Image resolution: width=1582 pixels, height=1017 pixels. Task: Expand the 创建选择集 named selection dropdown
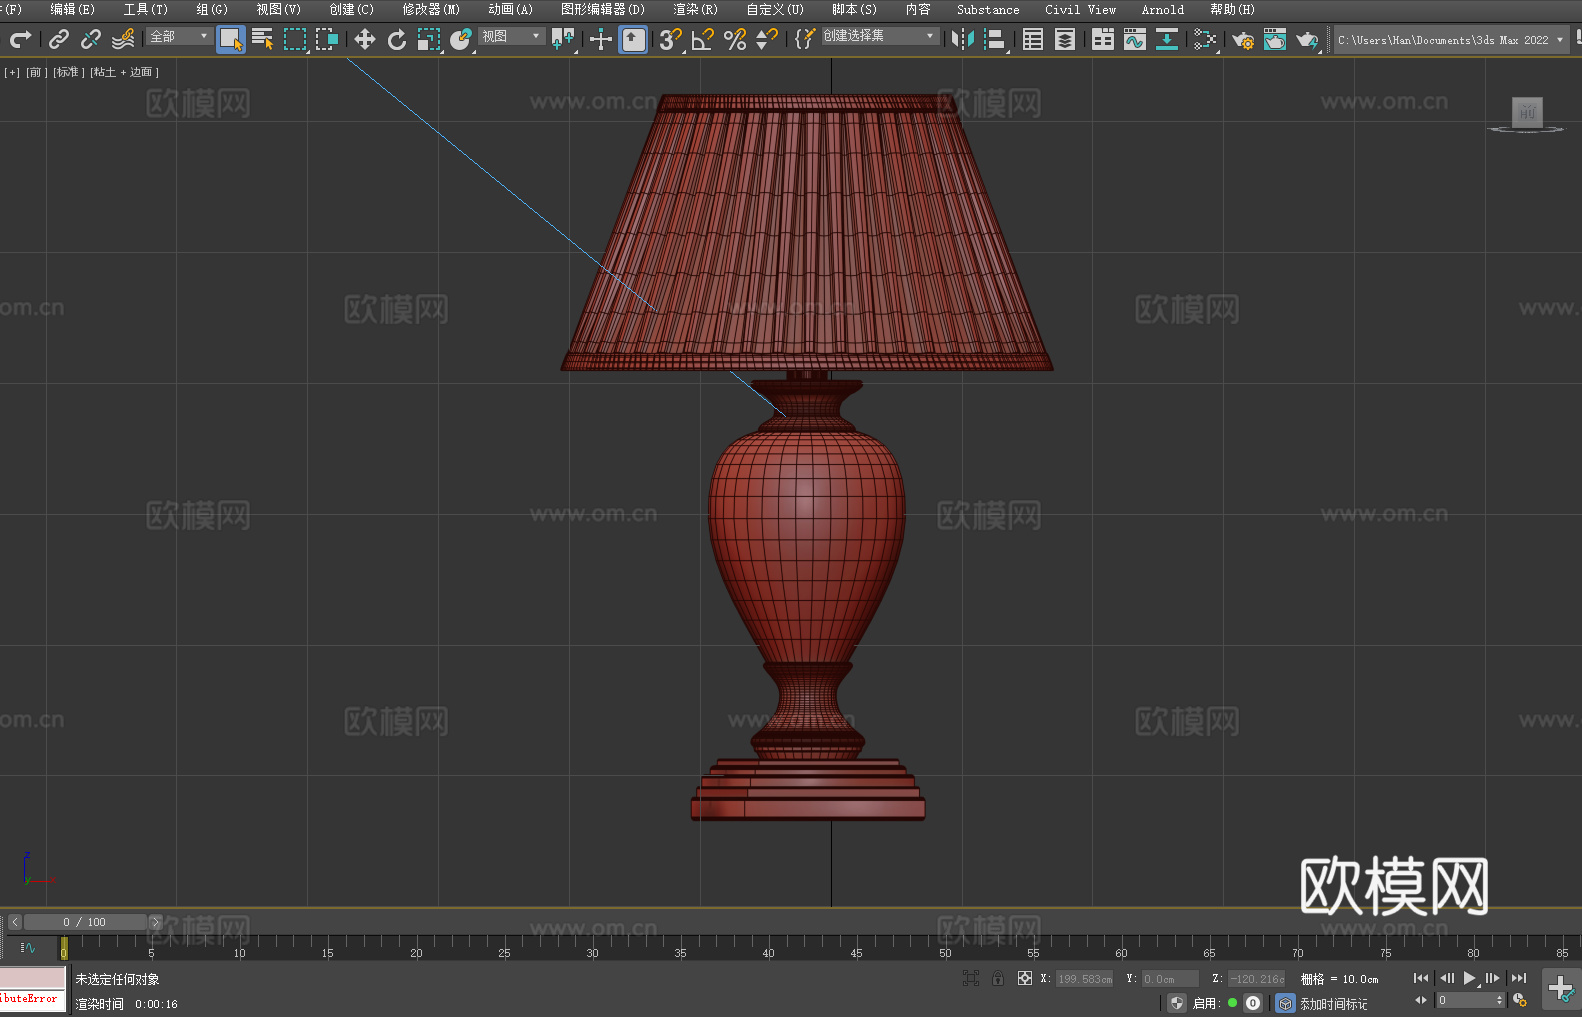879,36
